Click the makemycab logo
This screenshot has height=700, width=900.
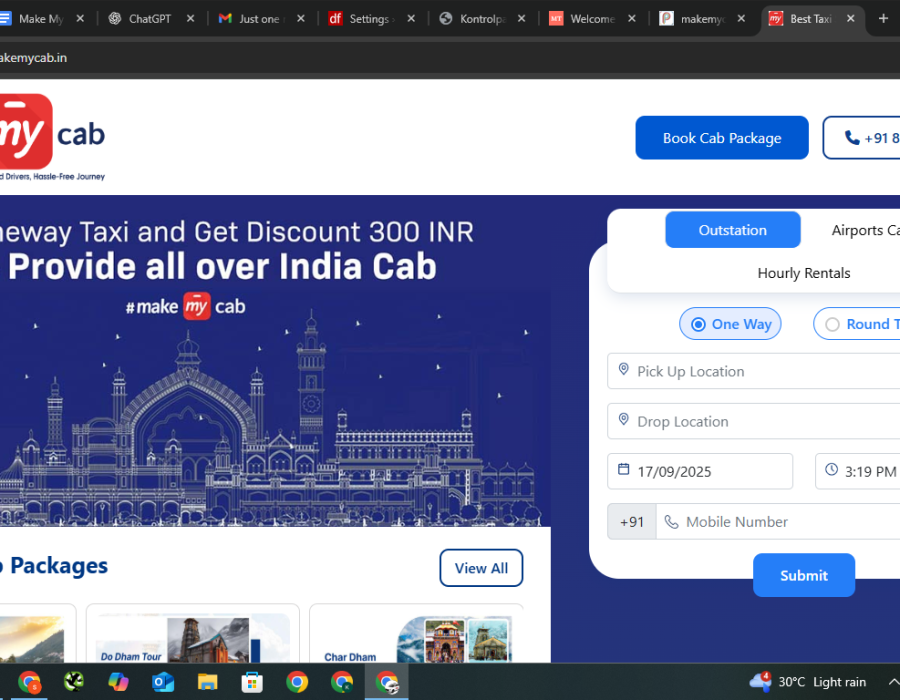click(x=50, y=137)
